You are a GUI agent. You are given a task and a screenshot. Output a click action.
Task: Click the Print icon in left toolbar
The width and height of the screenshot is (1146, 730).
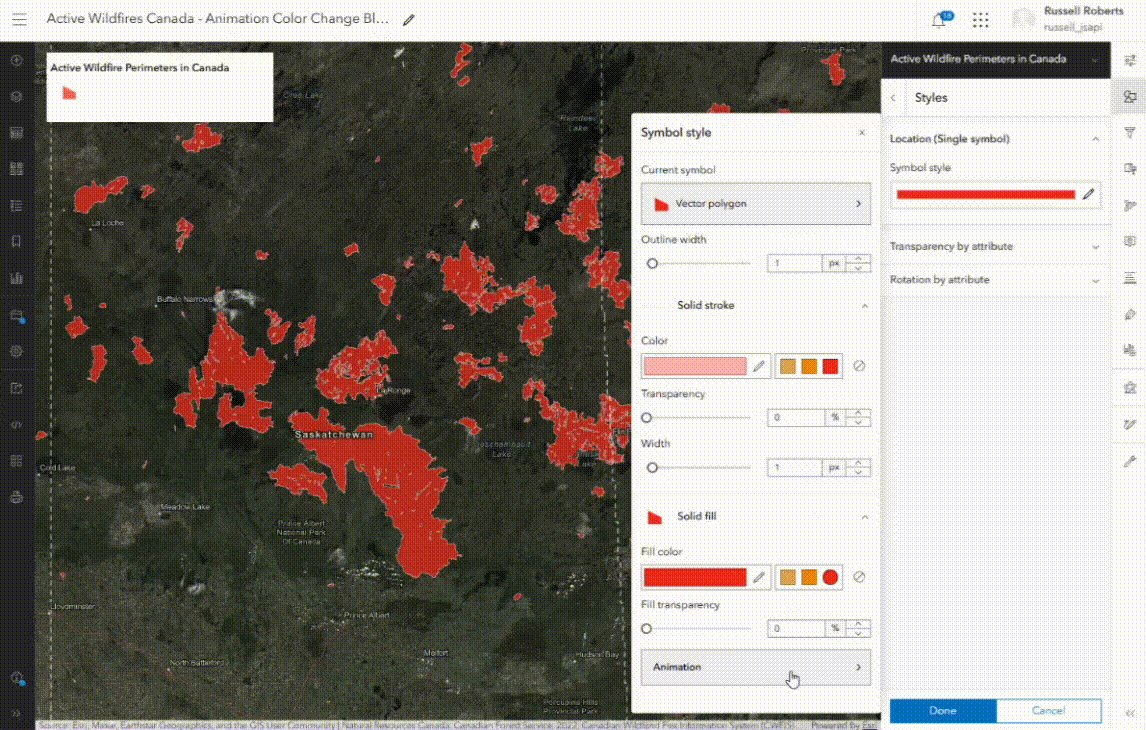click(16, 498)
